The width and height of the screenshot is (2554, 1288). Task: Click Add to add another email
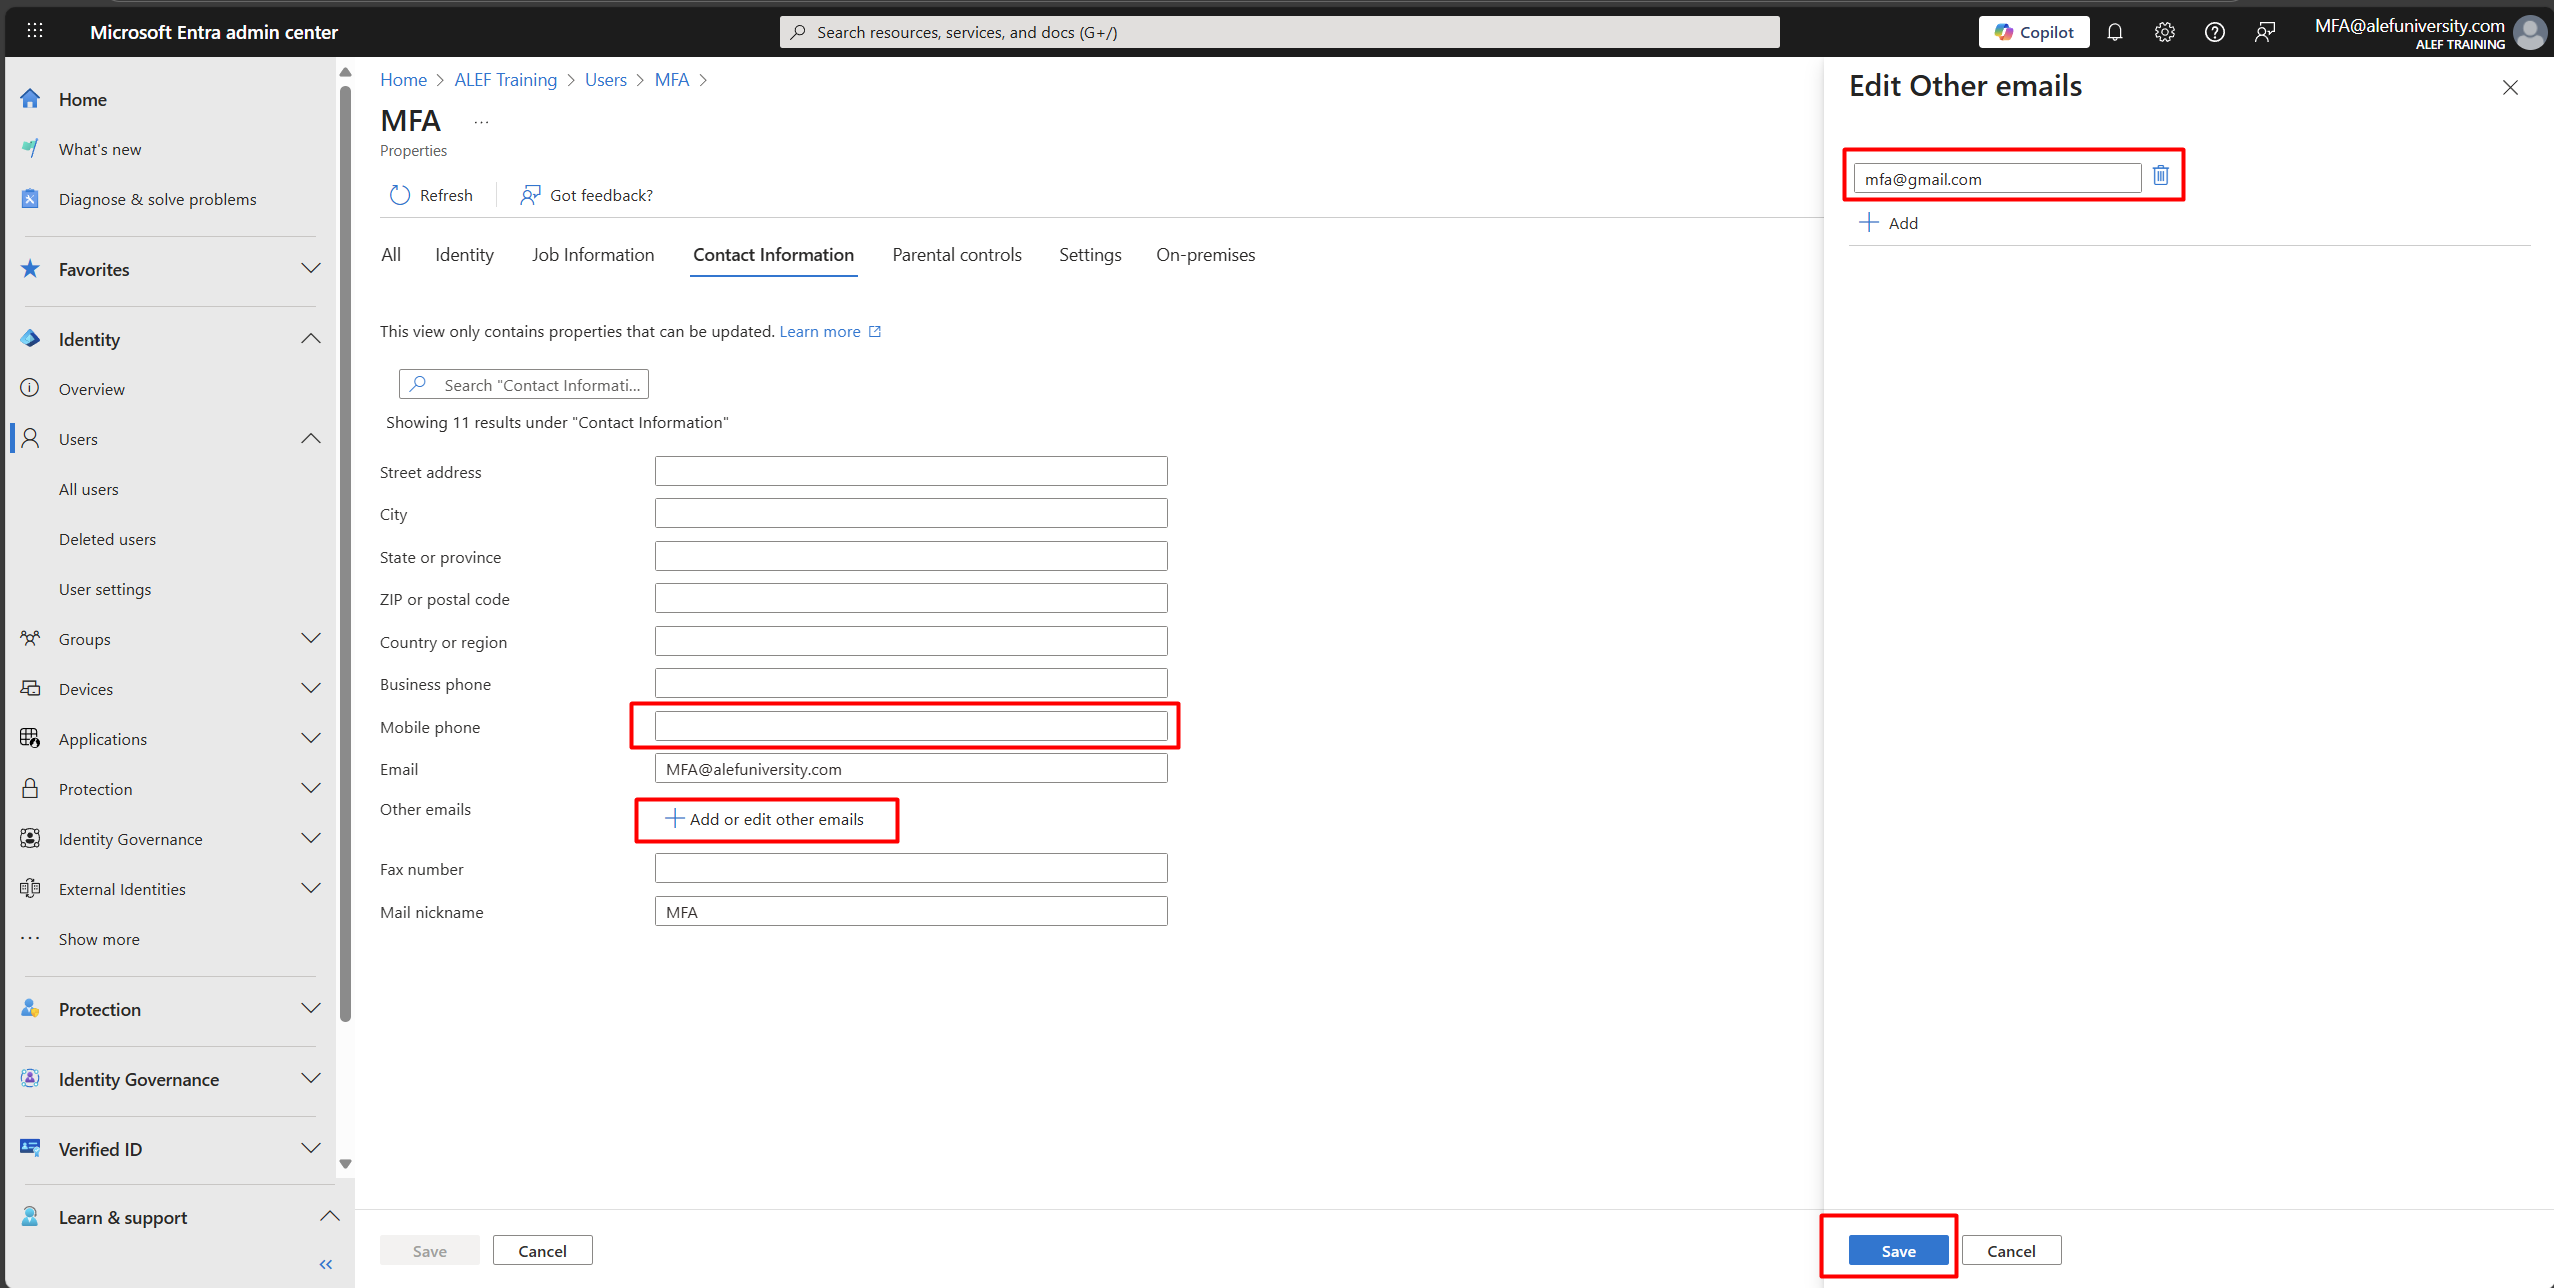coord(1889,223)
